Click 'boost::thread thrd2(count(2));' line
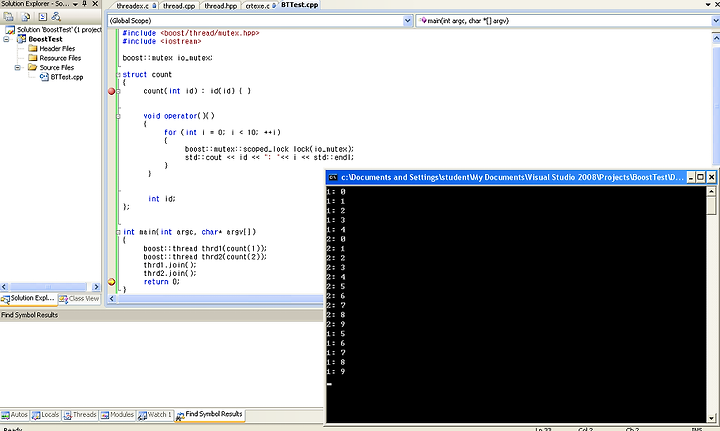The width and height of the screenshot is (720, 431). tap(205, 257)
